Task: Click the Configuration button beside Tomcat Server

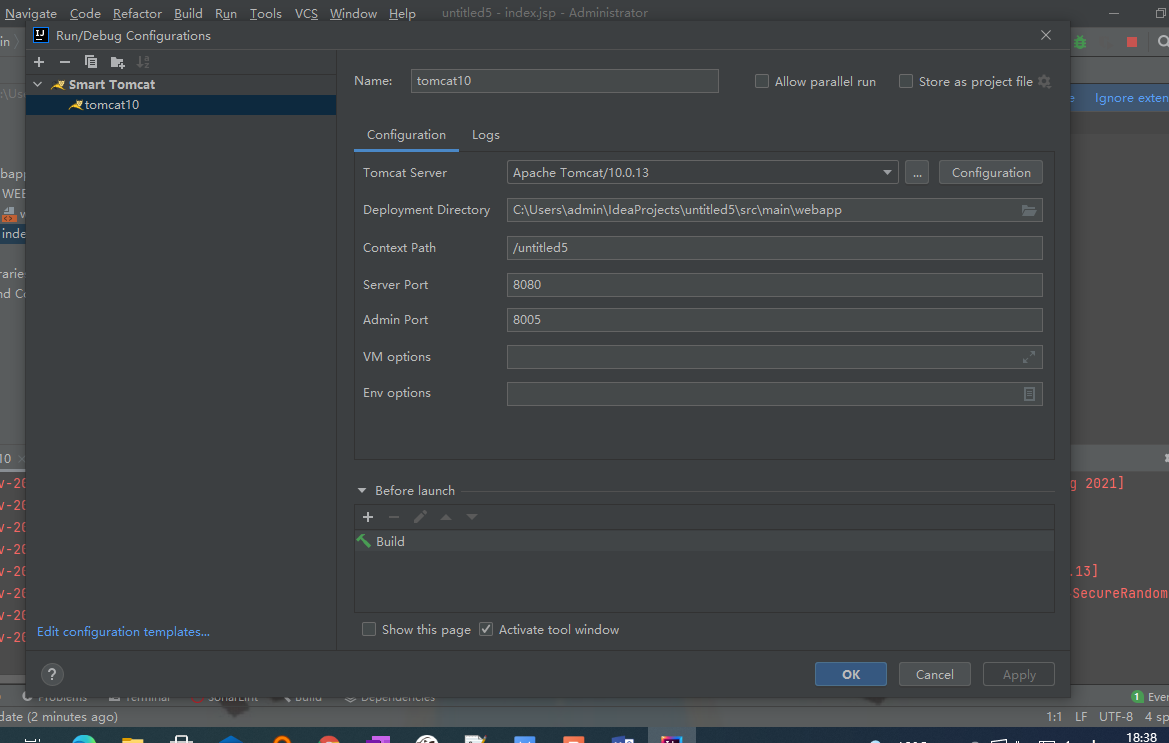Action: point(991,172)
